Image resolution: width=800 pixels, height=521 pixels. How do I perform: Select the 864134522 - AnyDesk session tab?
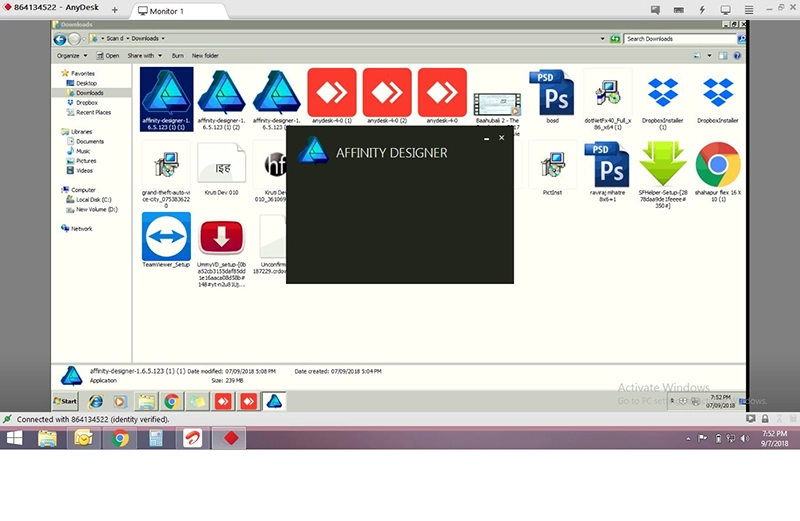tap(52, 8)
